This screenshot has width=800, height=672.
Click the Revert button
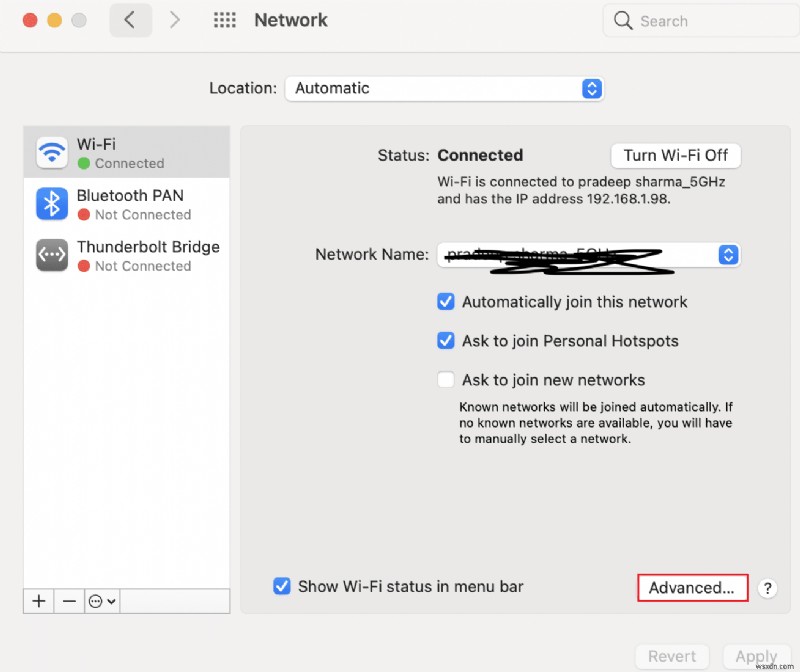(x=672, y=657)
